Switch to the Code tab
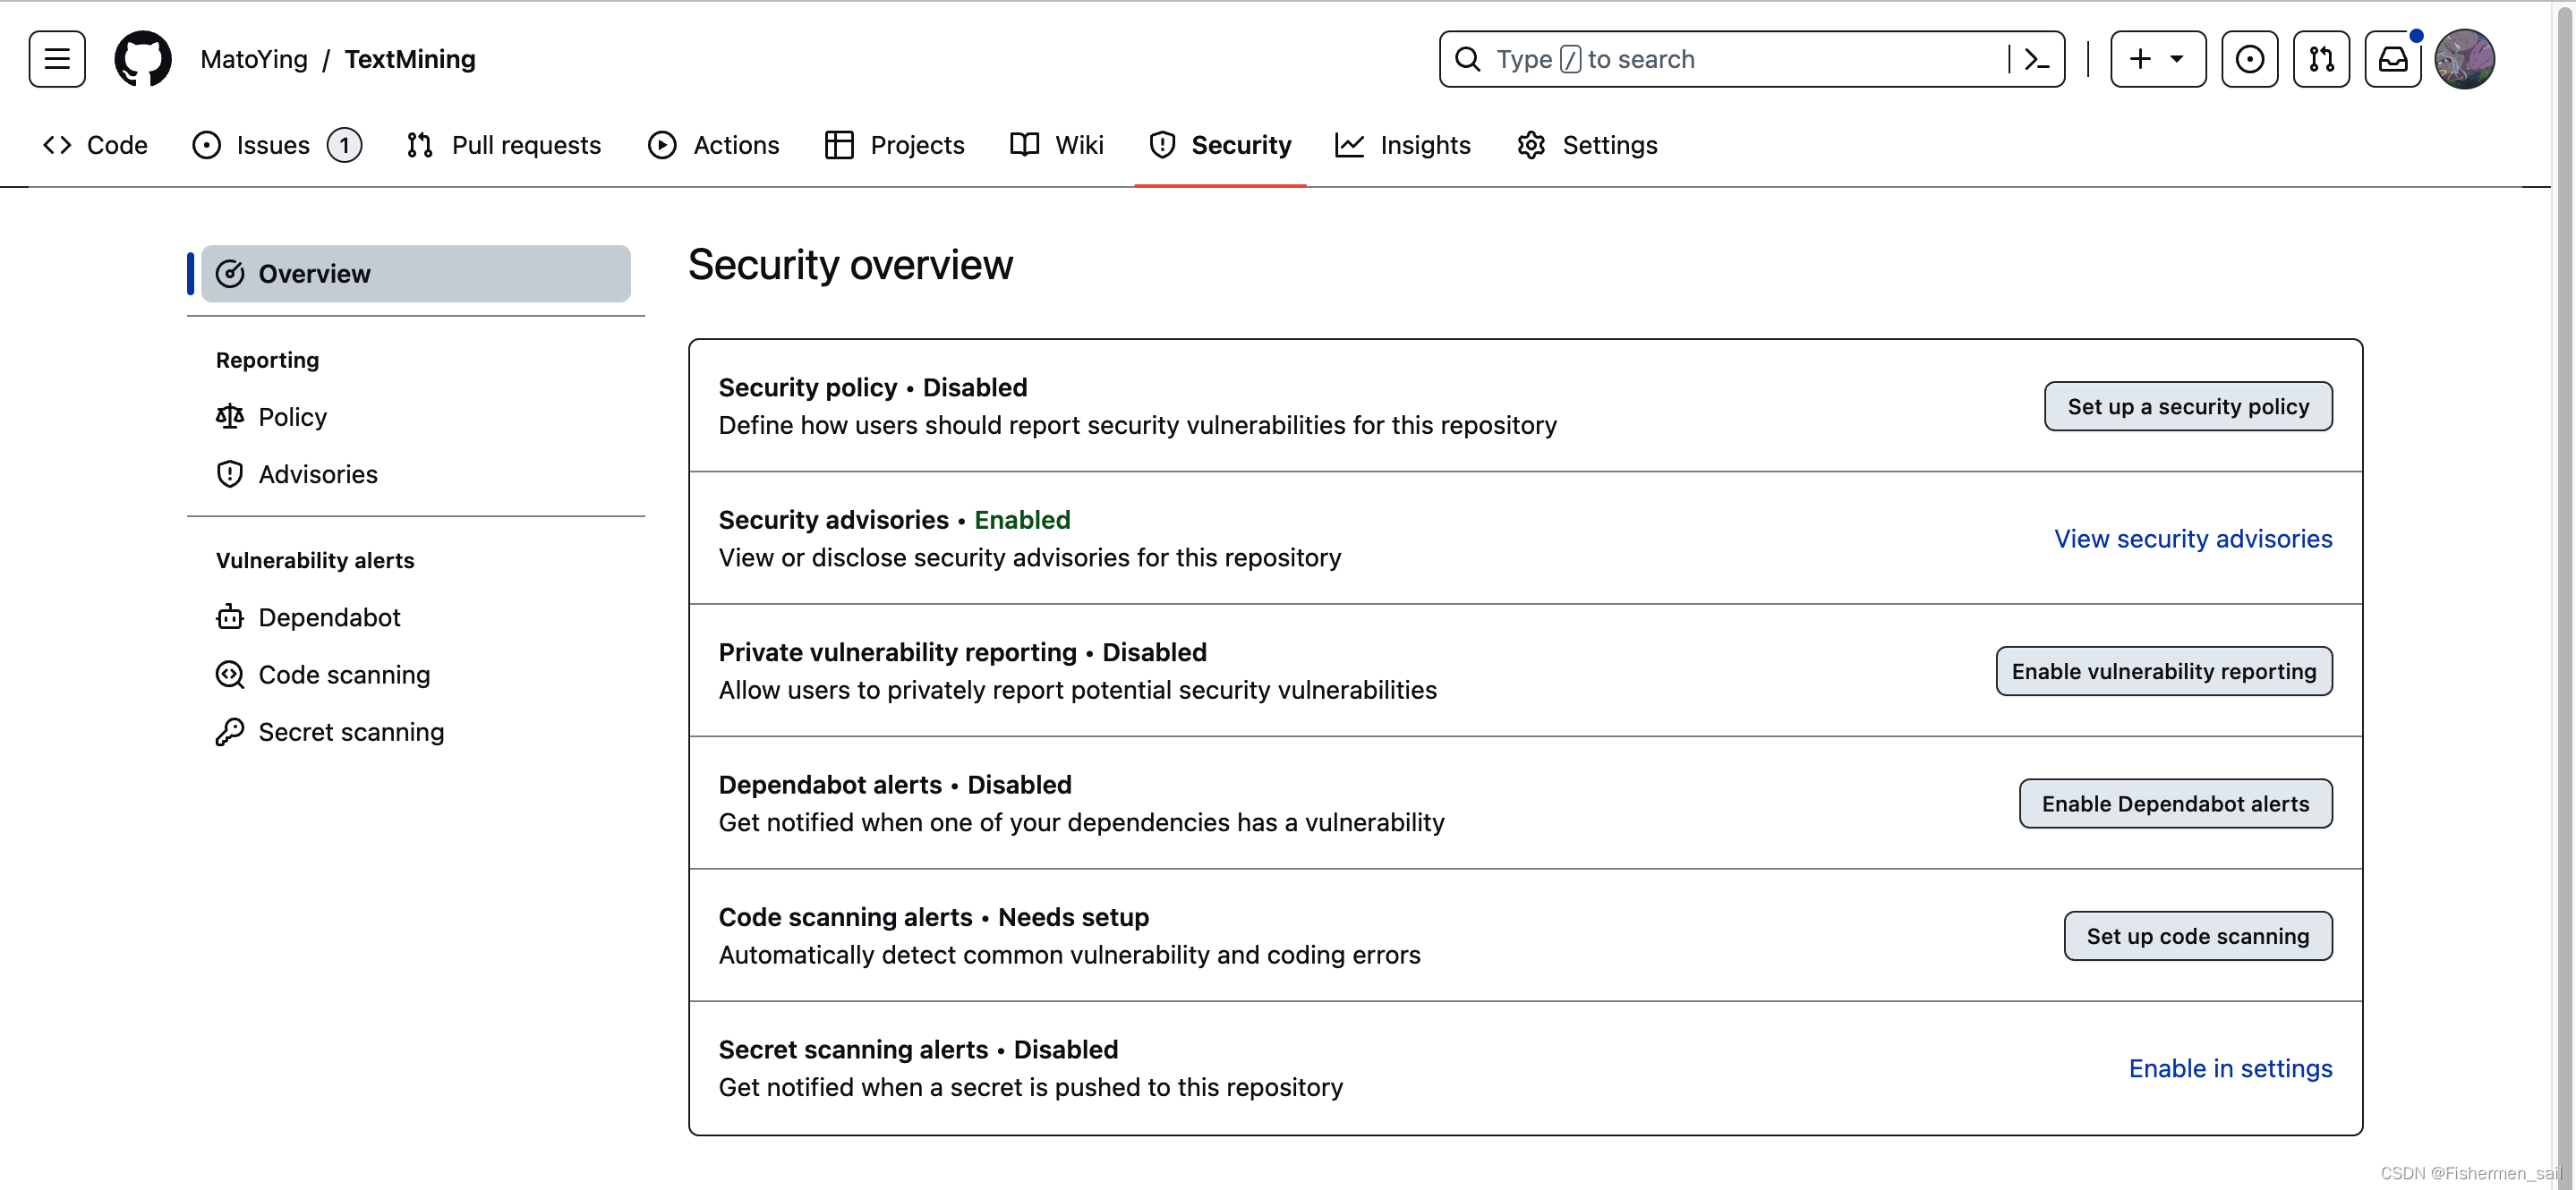Viewport: 2576px width, 1190px height. [x=96, y=145]
